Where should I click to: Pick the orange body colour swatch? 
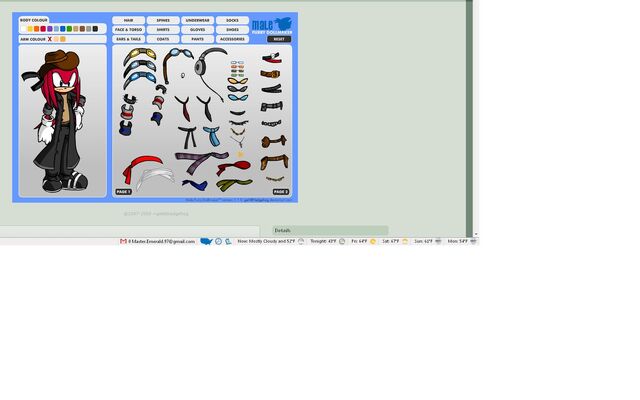[36, 29]
